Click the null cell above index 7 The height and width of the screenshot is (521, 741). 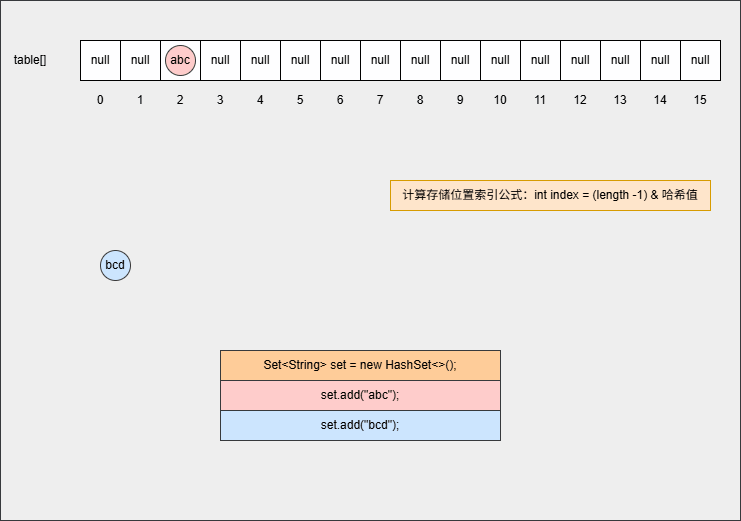click(380, 60)
